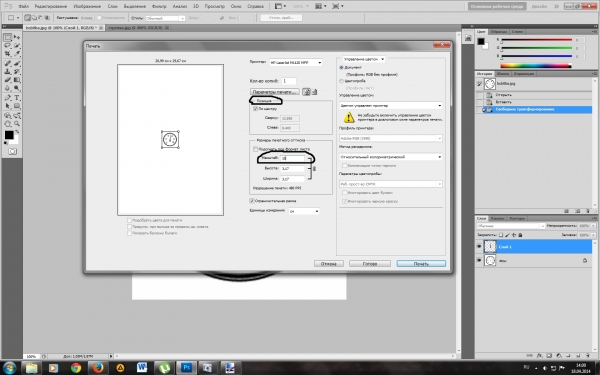Select the Zoom tool in toolbox

[x=17, y=124]
